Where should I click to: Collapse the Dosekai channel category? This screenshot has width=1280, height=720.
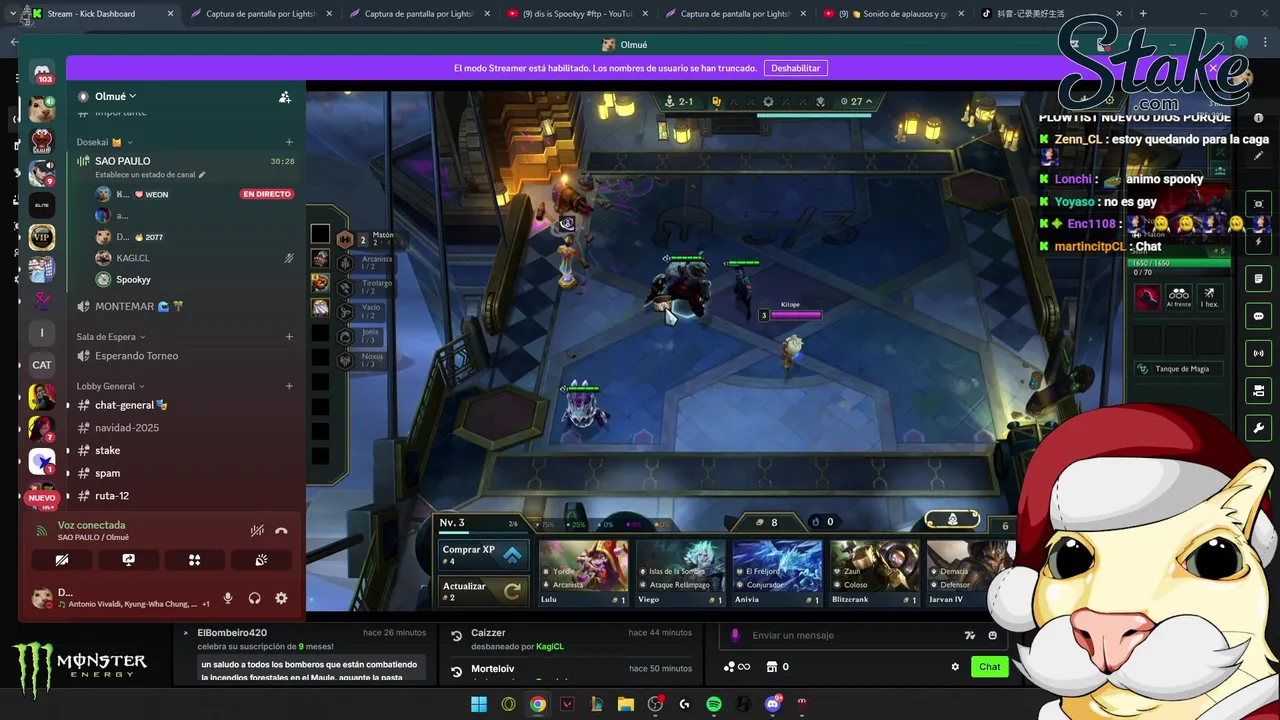pyautogui.click(x=105, y=142)
